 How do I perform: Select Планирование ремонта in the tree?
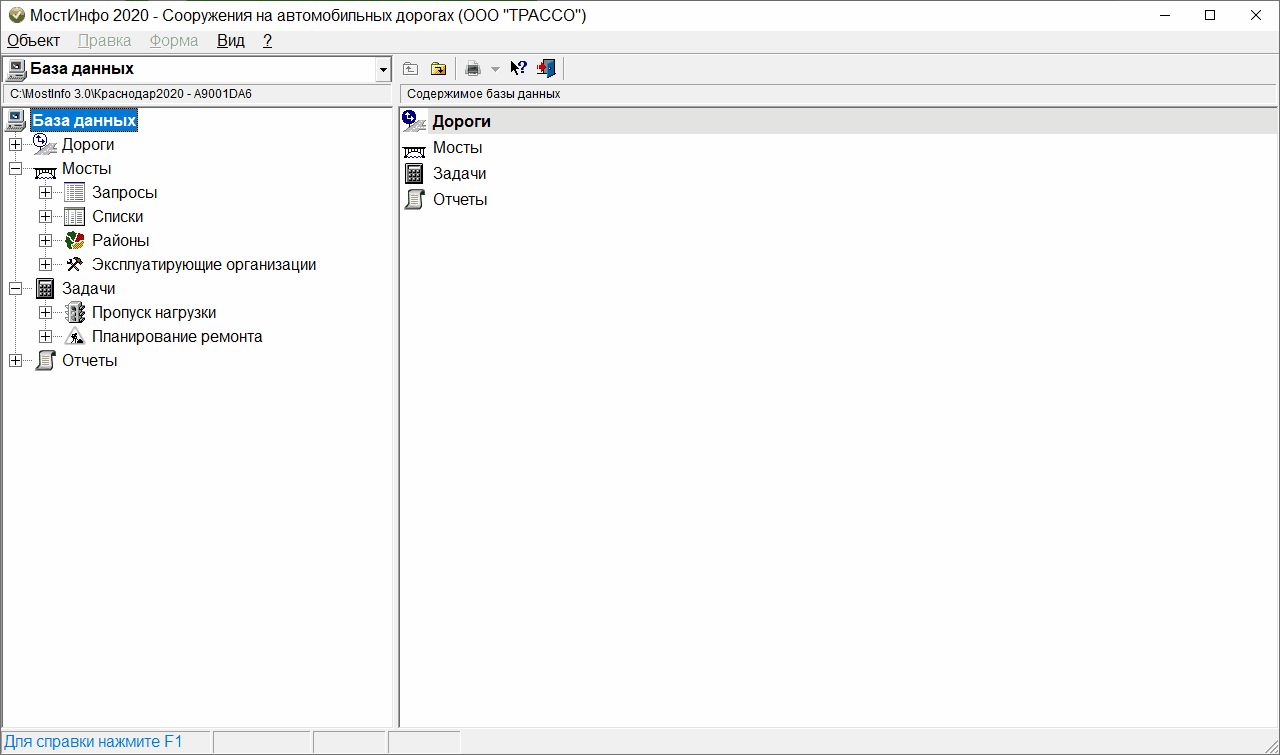click(177, 337)
